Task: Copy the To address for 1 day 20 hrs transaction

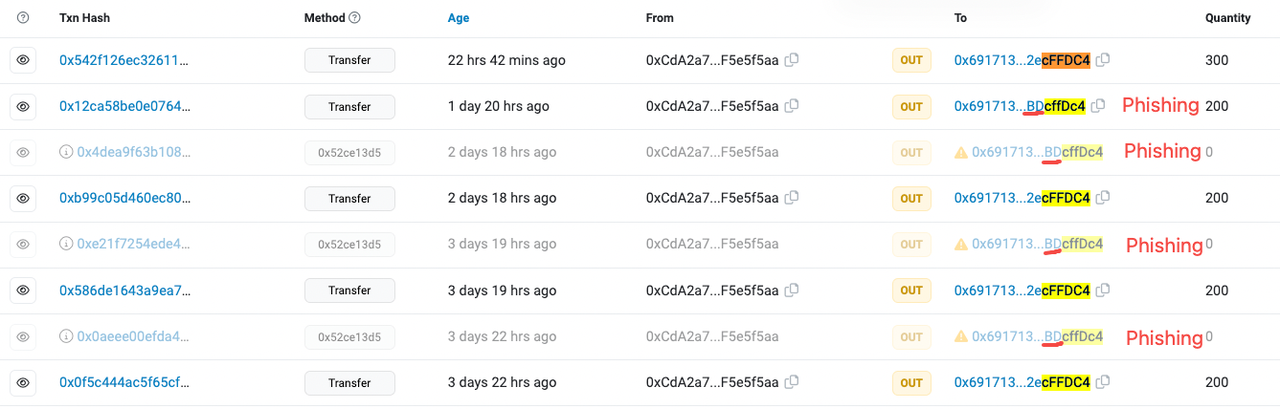Action: pos(1098,106)
